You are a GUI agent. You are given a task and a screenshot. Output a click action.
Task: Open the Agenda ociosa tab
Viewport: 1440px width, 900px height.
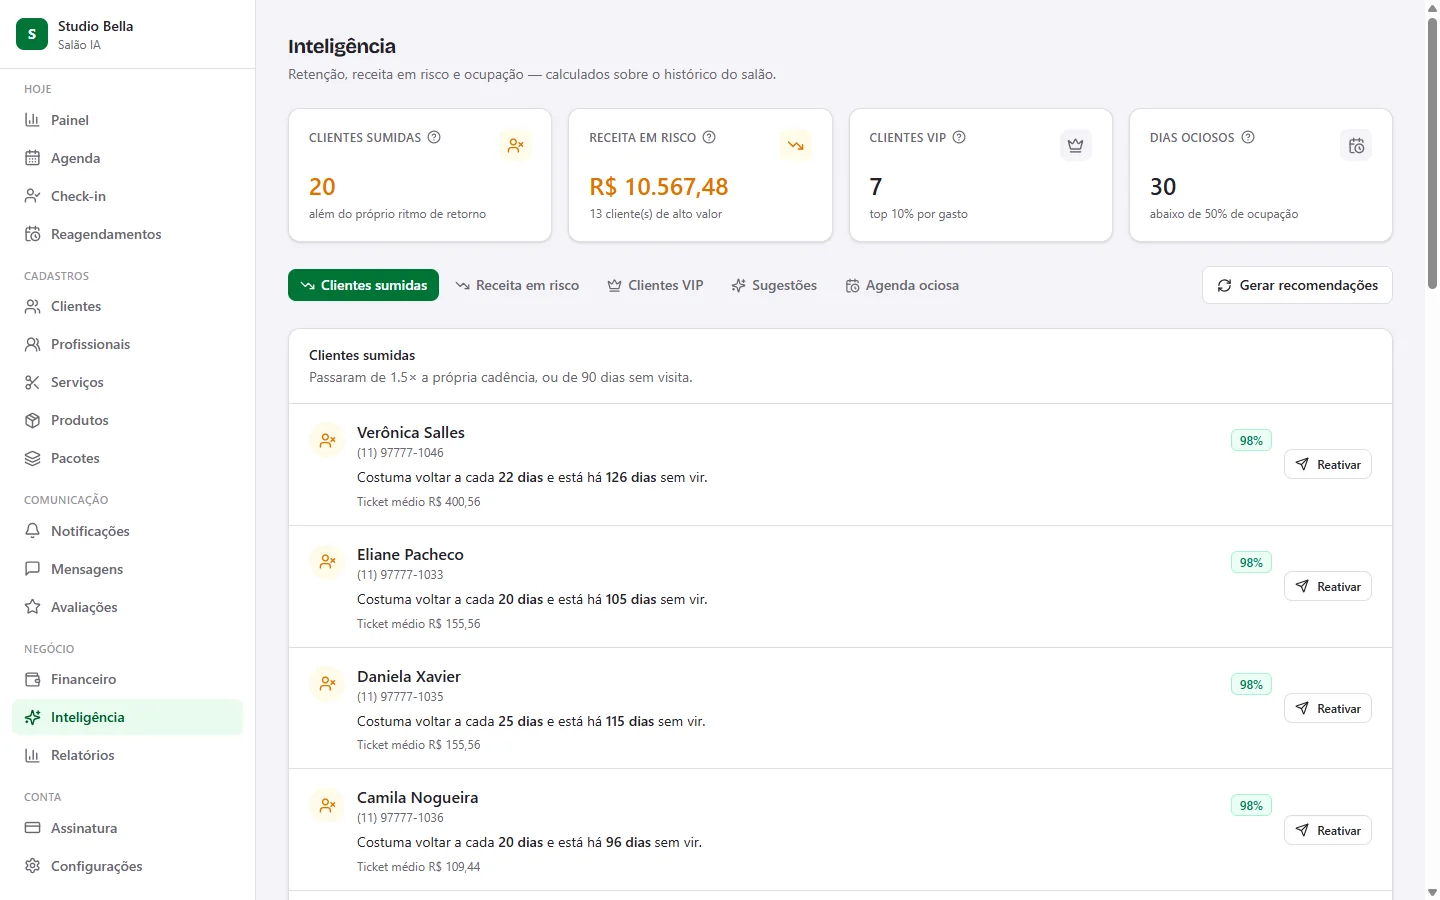tap(902, 285)
